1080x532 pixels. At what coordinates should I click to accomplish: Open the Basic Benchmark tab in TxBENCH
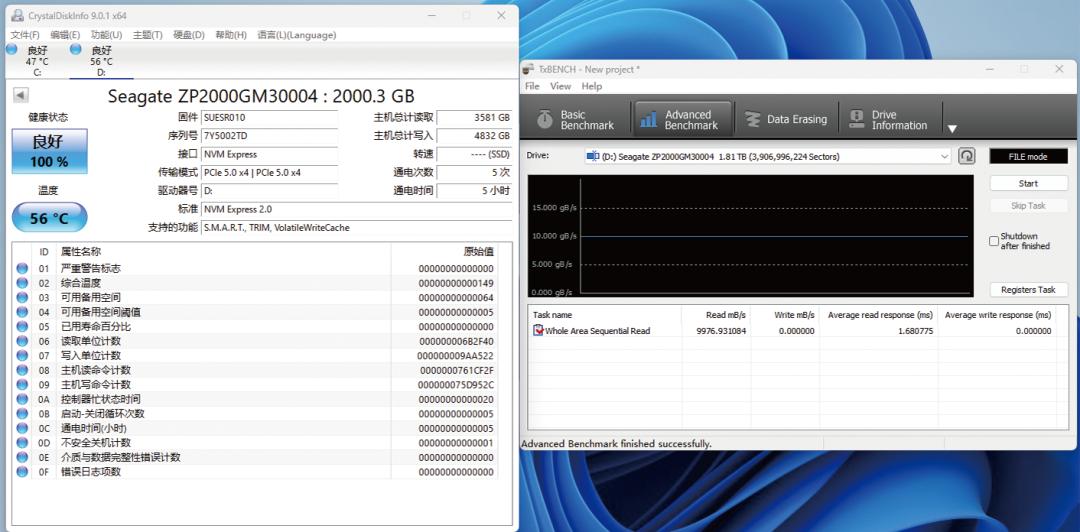point(576,120)
